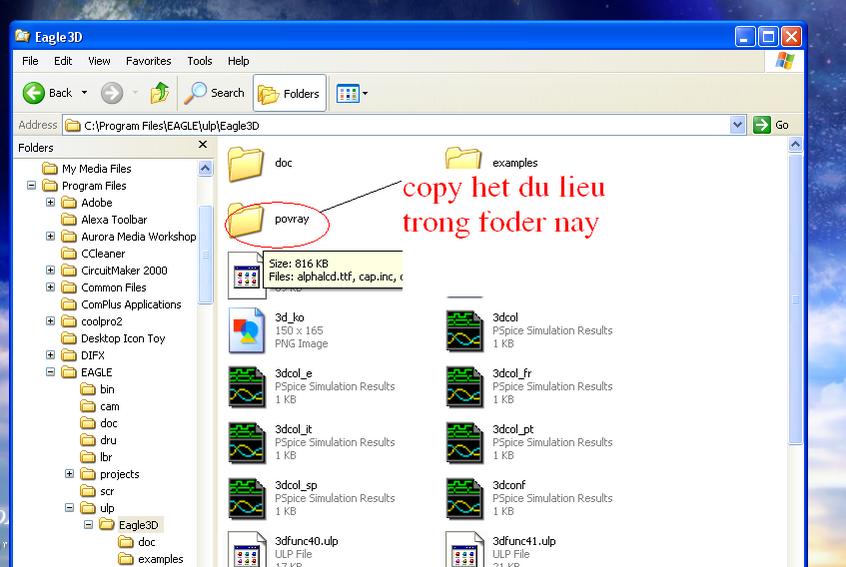The width and height of the screenshot is (846, 567).
Task: Expand the coolpro2 tree node
Action: [50, 321]
